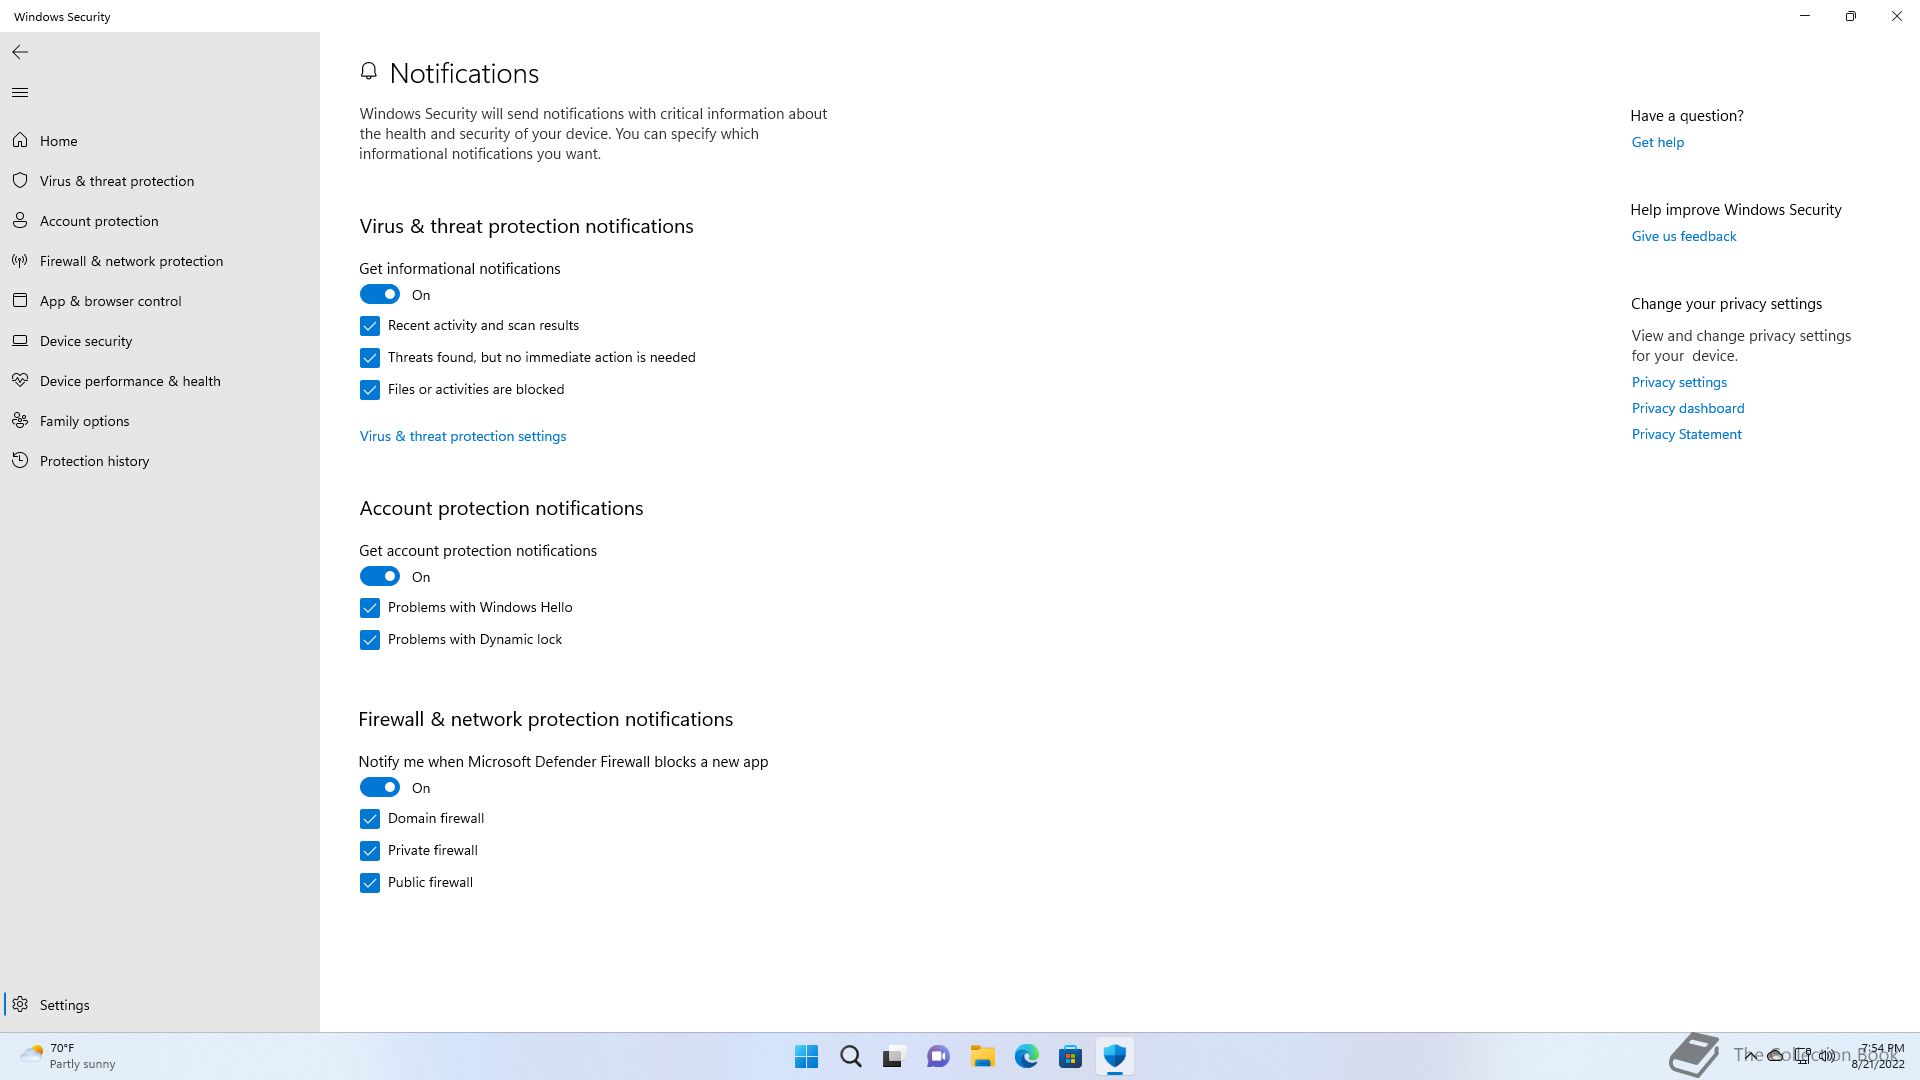Screen dimensions: 1920x1080
Task: Uncheck Problems with Dynamic lock
Action: [370, 640]
